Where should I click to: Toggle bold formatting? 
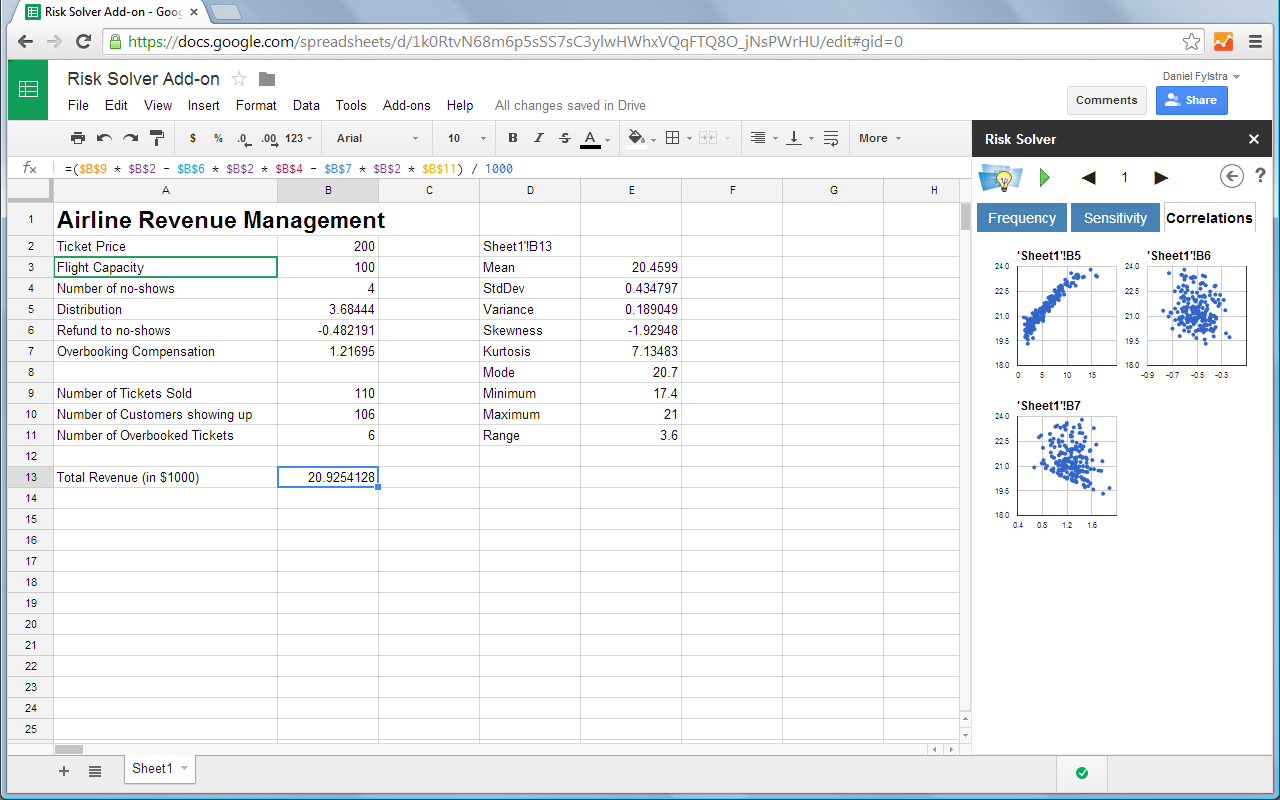513,138
